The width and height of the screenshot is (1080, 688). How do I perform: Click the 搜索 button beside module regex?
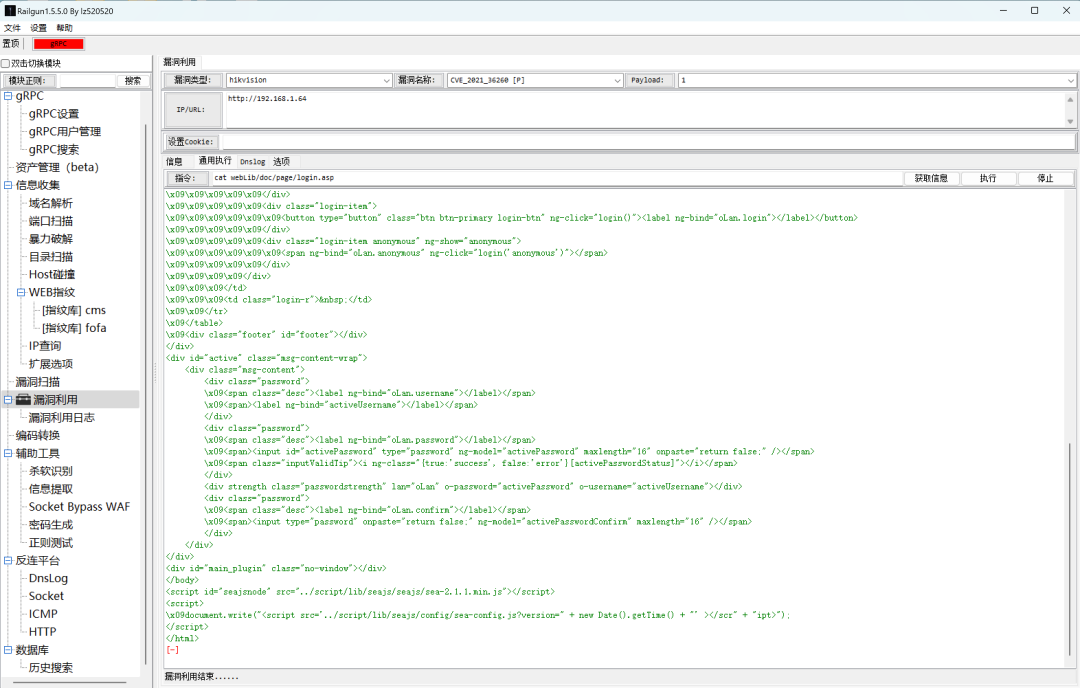pos(133,81)
